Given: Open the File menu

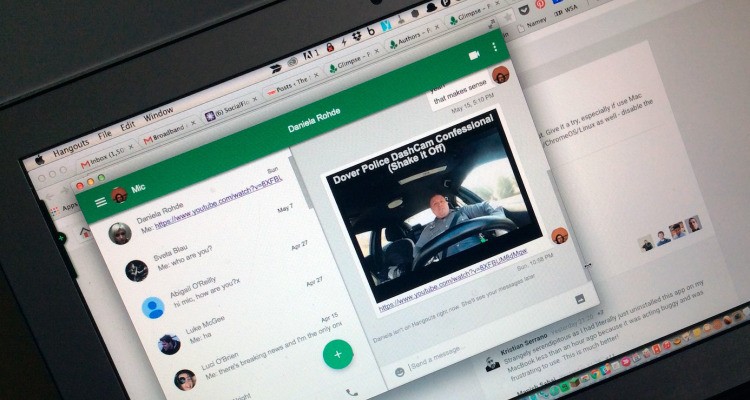Looking at the screenshot, I should coord(104,135).
